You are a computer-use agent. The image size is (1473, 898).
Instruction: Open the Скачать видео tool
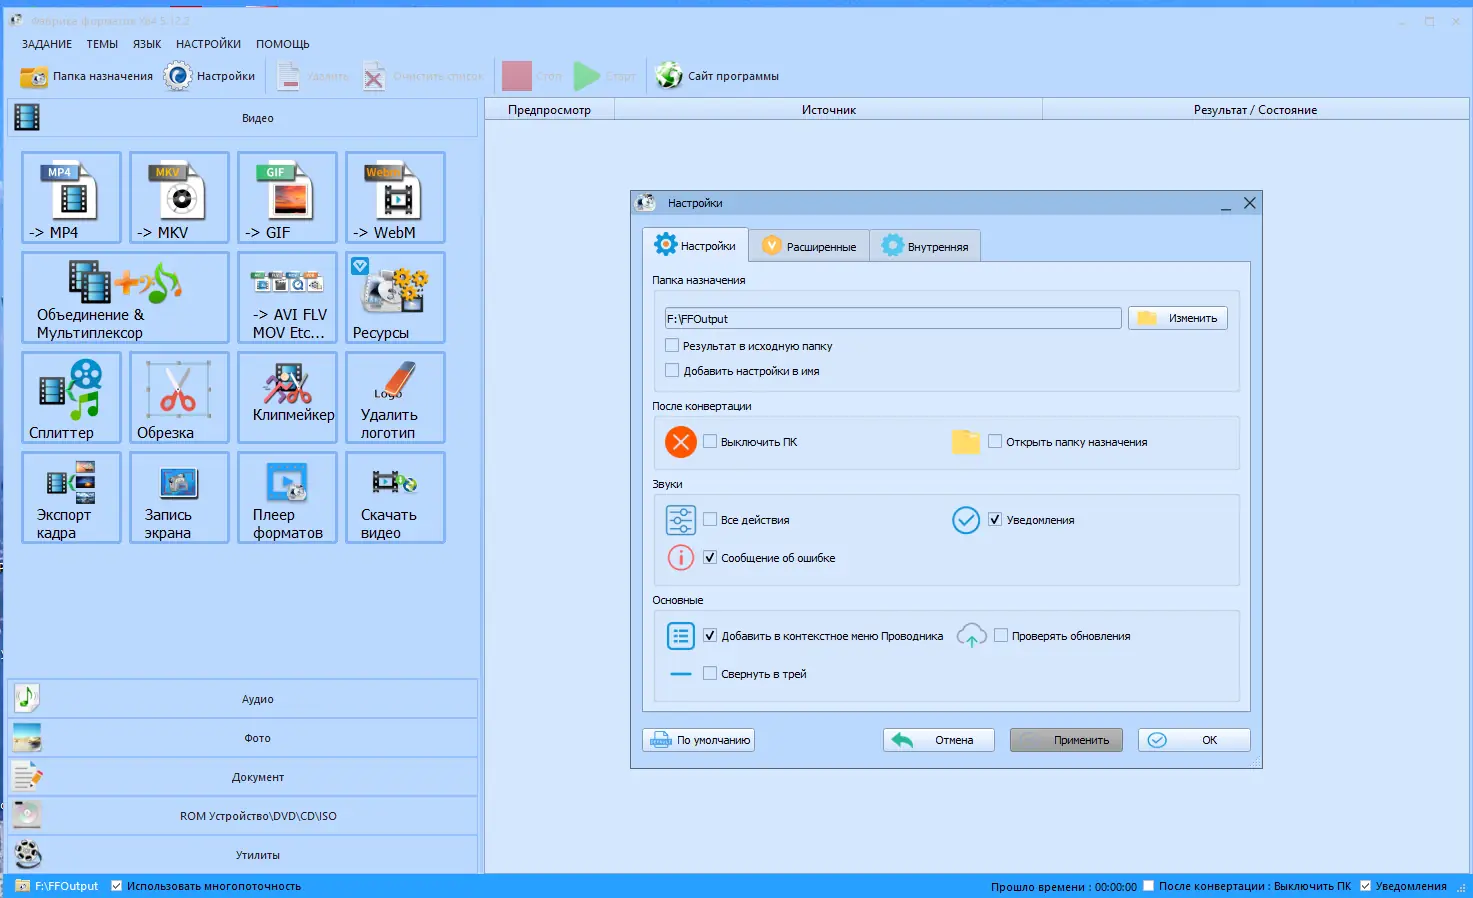point(395,497)
